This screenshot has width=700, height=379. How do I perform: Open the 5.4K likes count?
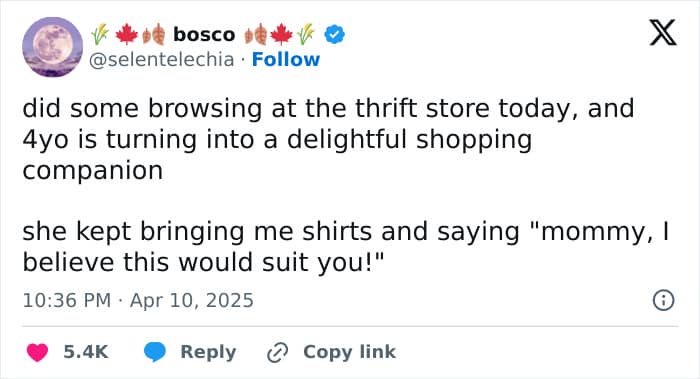point(86,352)
